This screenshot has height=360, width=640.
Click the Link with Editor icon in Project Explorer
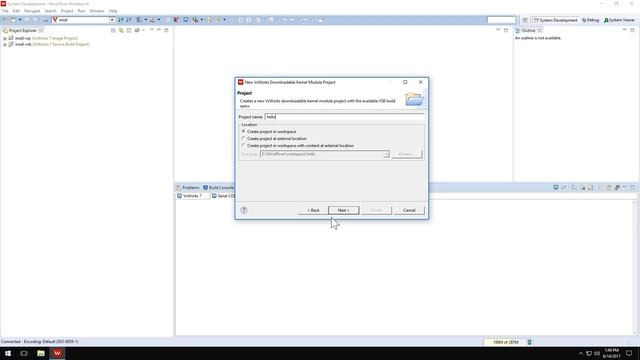[x=121, y=31]
